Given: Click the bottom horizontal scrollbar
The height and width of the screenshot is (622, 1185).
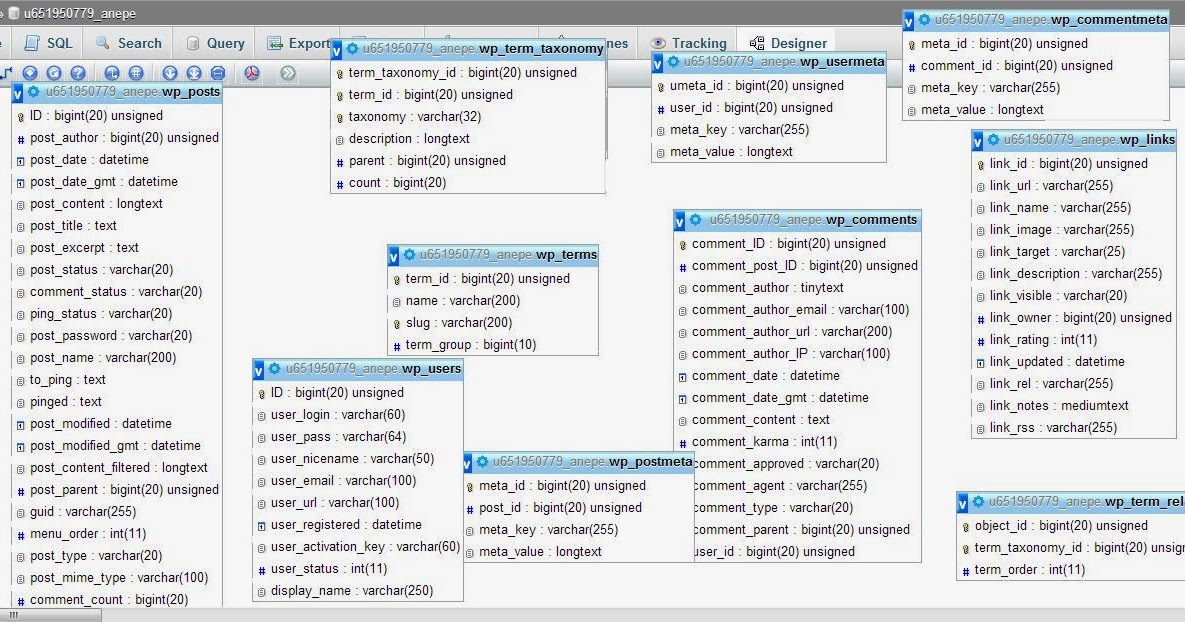Looking at the screenshot, I should click(x=50, y=617).
